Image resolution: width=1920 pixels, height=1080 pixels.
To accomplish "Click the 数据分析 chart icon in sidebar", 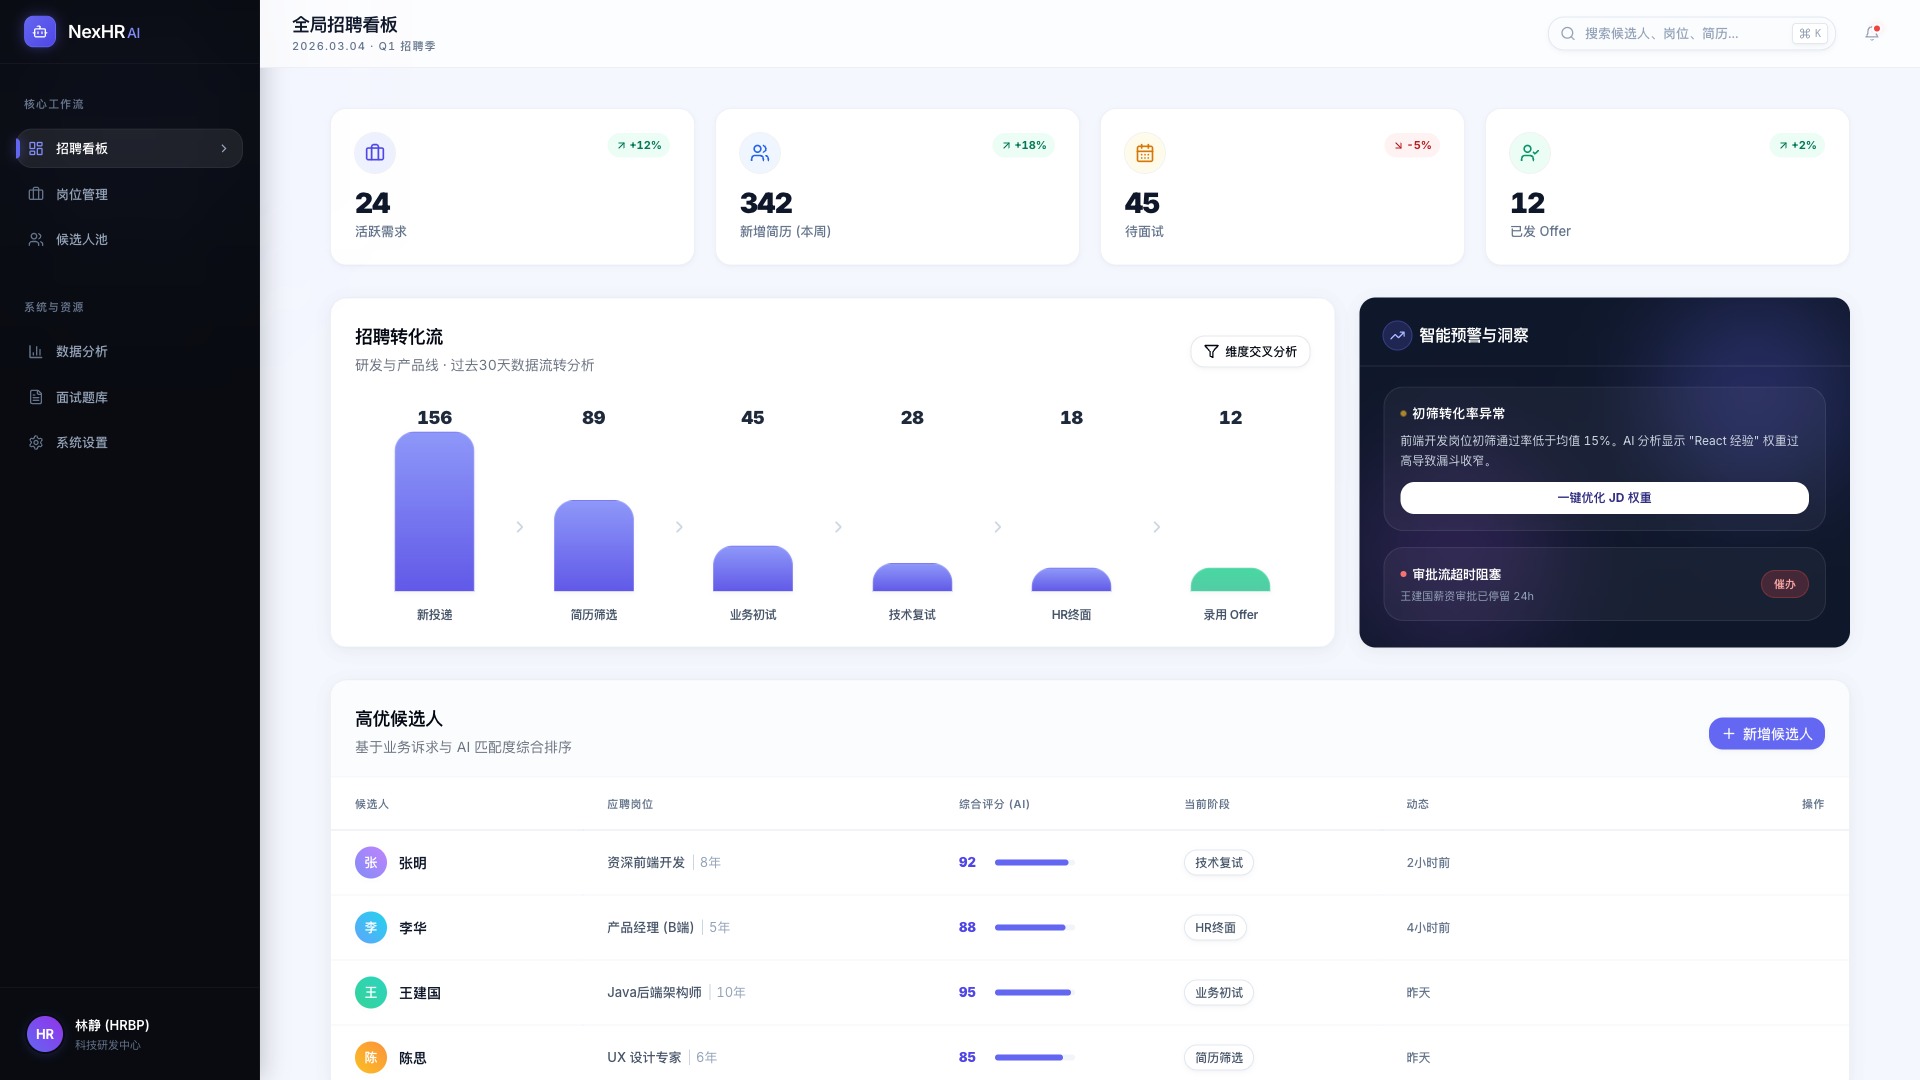I will [x=36, y=351].
